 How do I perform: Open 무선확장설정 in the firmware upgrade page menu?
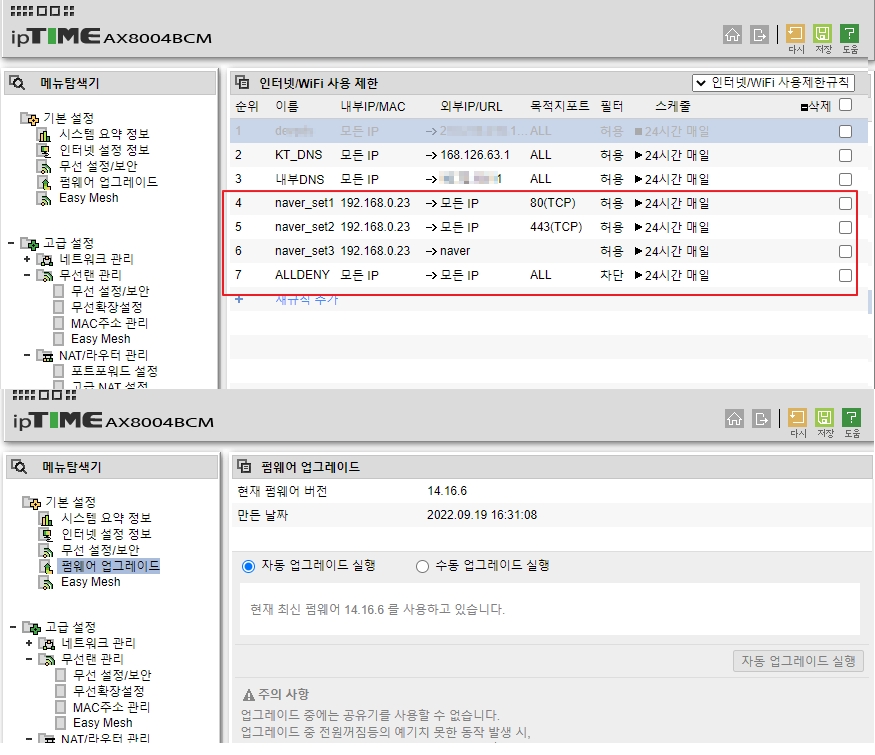[x=108, y=691]
